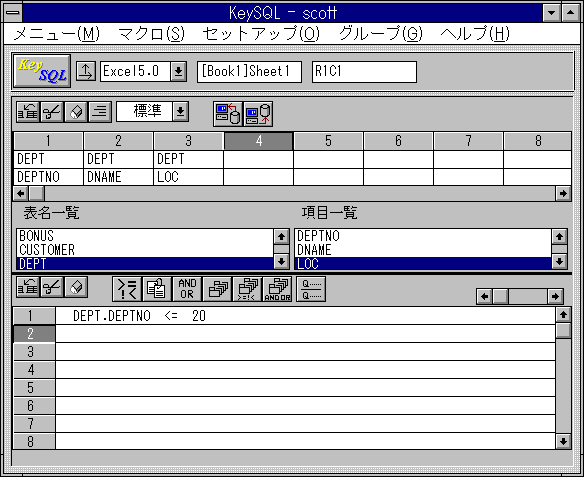Click the comparison operators icon
This screenshot has width=584, height=477.
coord(127,289)
